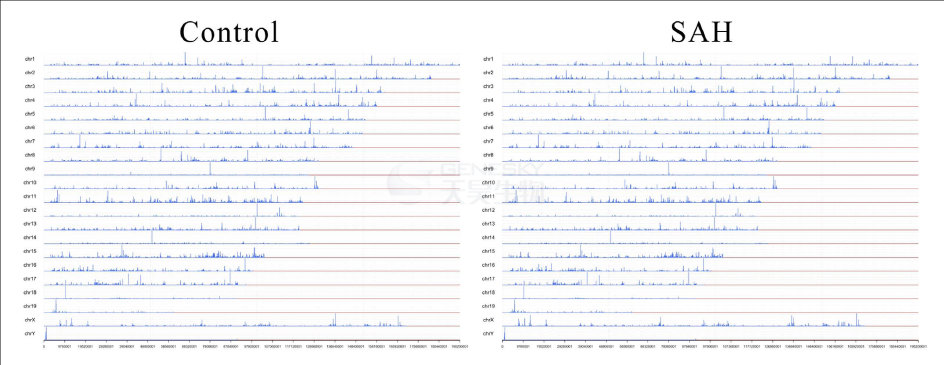
Task: Pick chr14 label in SAH panel
Action: tap(489, 237)
